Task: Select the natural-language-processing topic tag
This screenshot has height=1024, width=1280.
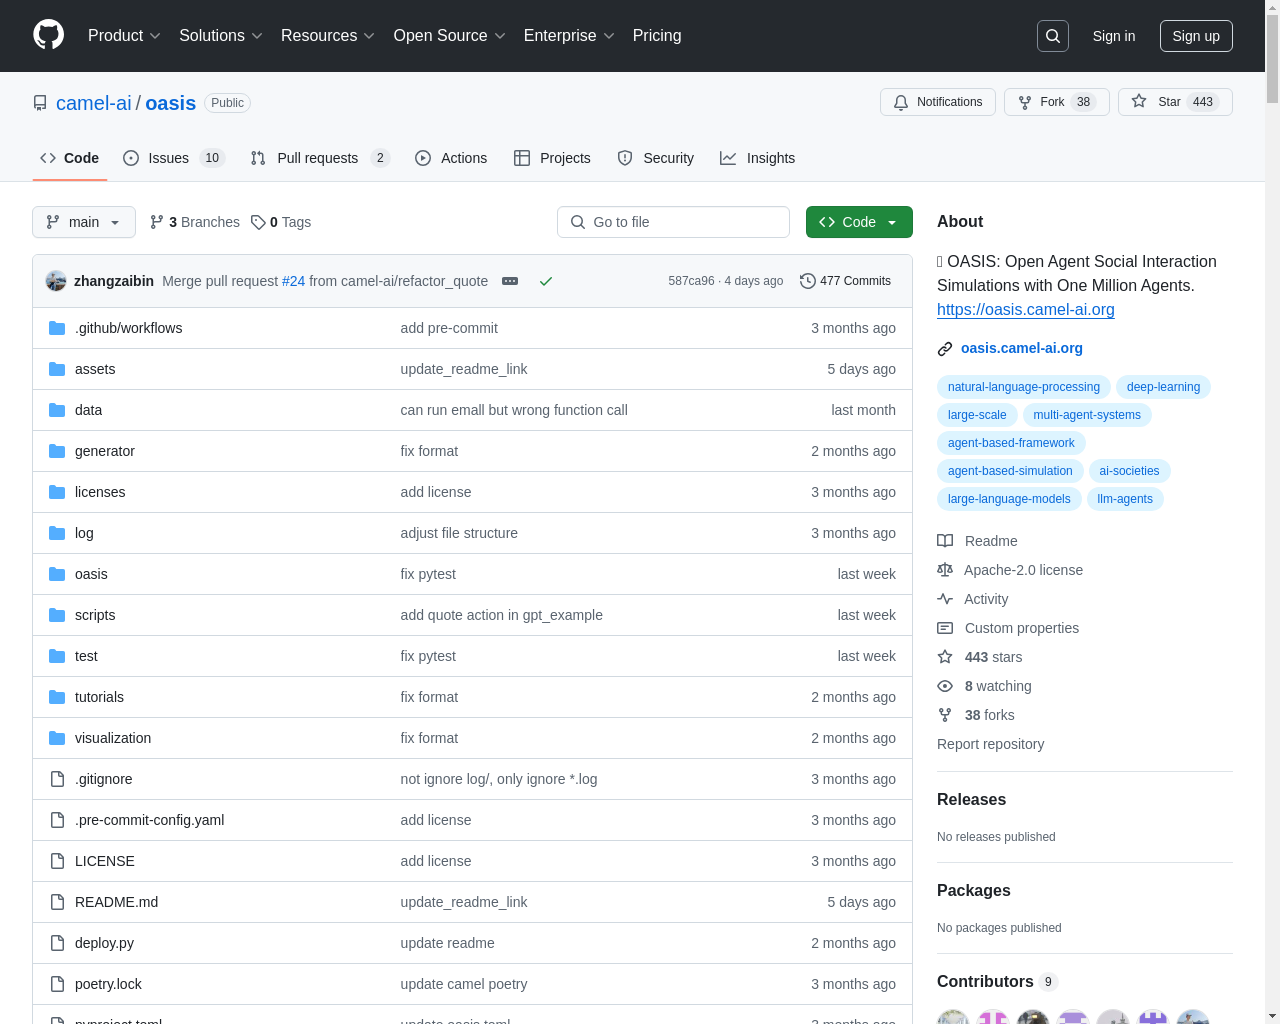Action: (x=1024, y=387)
